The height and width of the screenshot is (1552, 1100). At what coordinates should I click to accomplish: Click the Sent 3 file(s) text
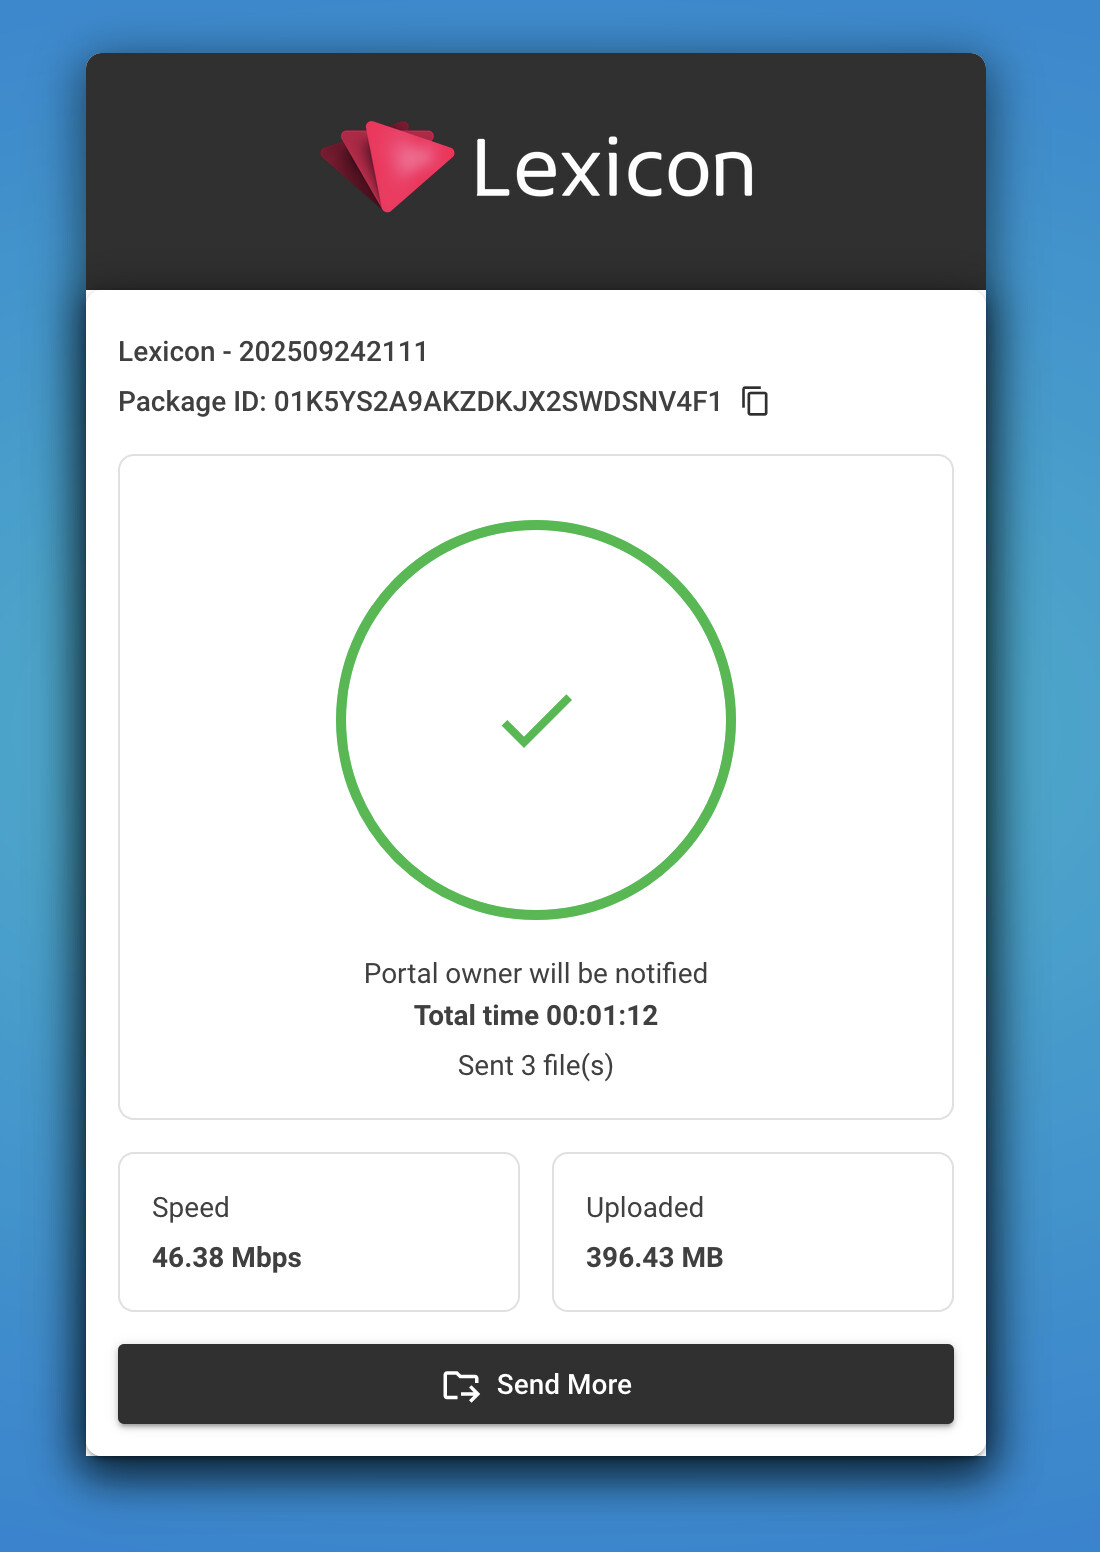click(x=536, y=1065)
